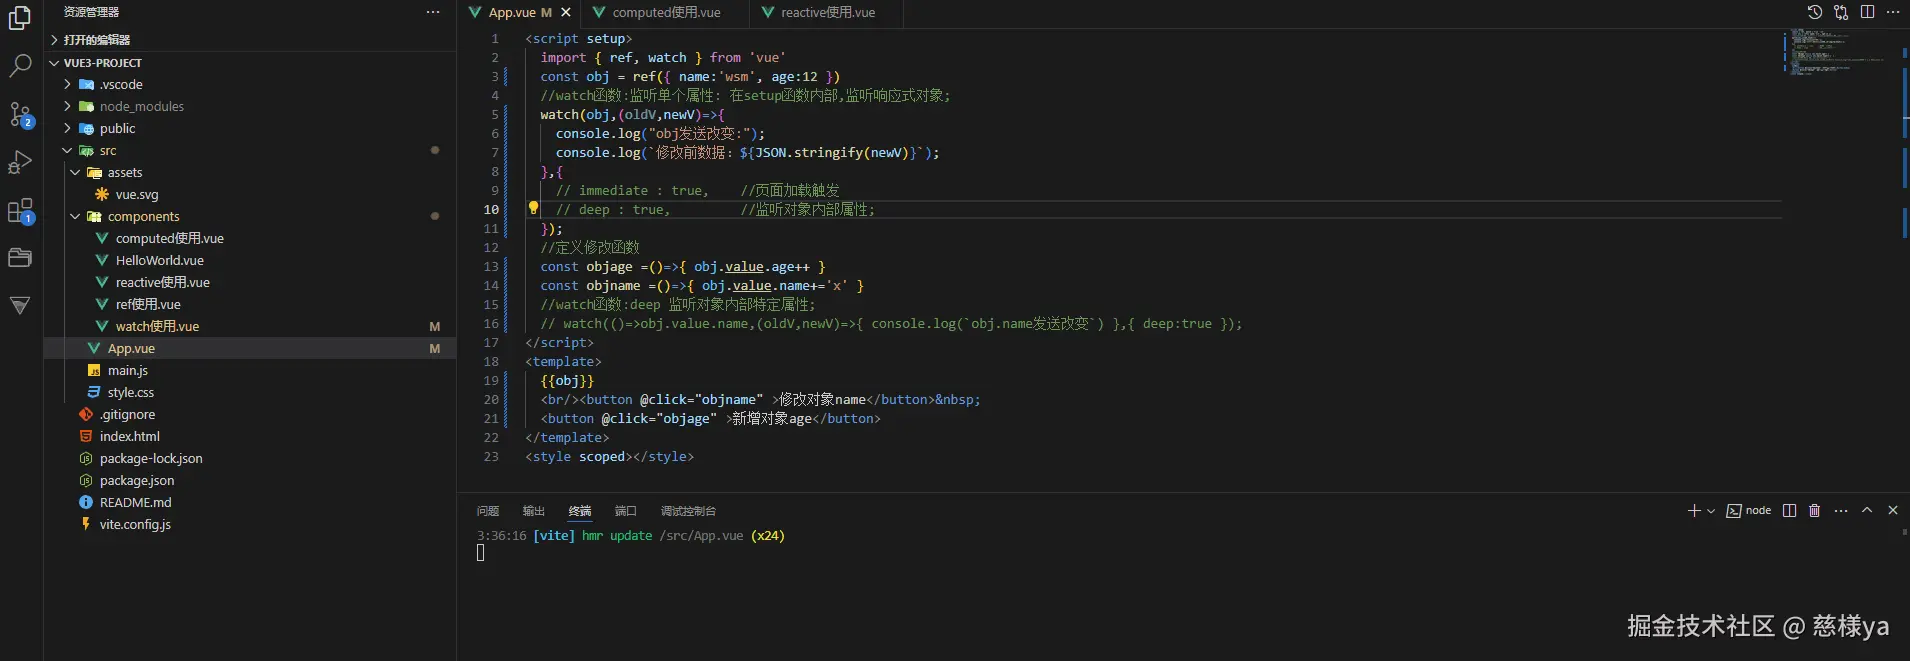Click the code minimap preview
The width and height of the screenshot is (1910, 661).
(x=1838, y=52)
